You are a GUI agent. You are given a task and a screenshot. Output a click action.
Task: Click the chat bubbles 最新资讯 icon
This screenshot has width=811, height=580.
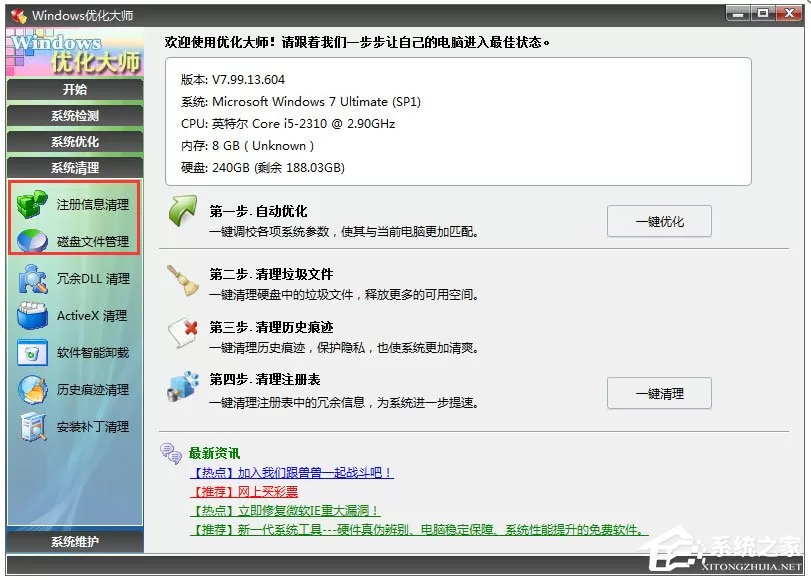(171, 453)
